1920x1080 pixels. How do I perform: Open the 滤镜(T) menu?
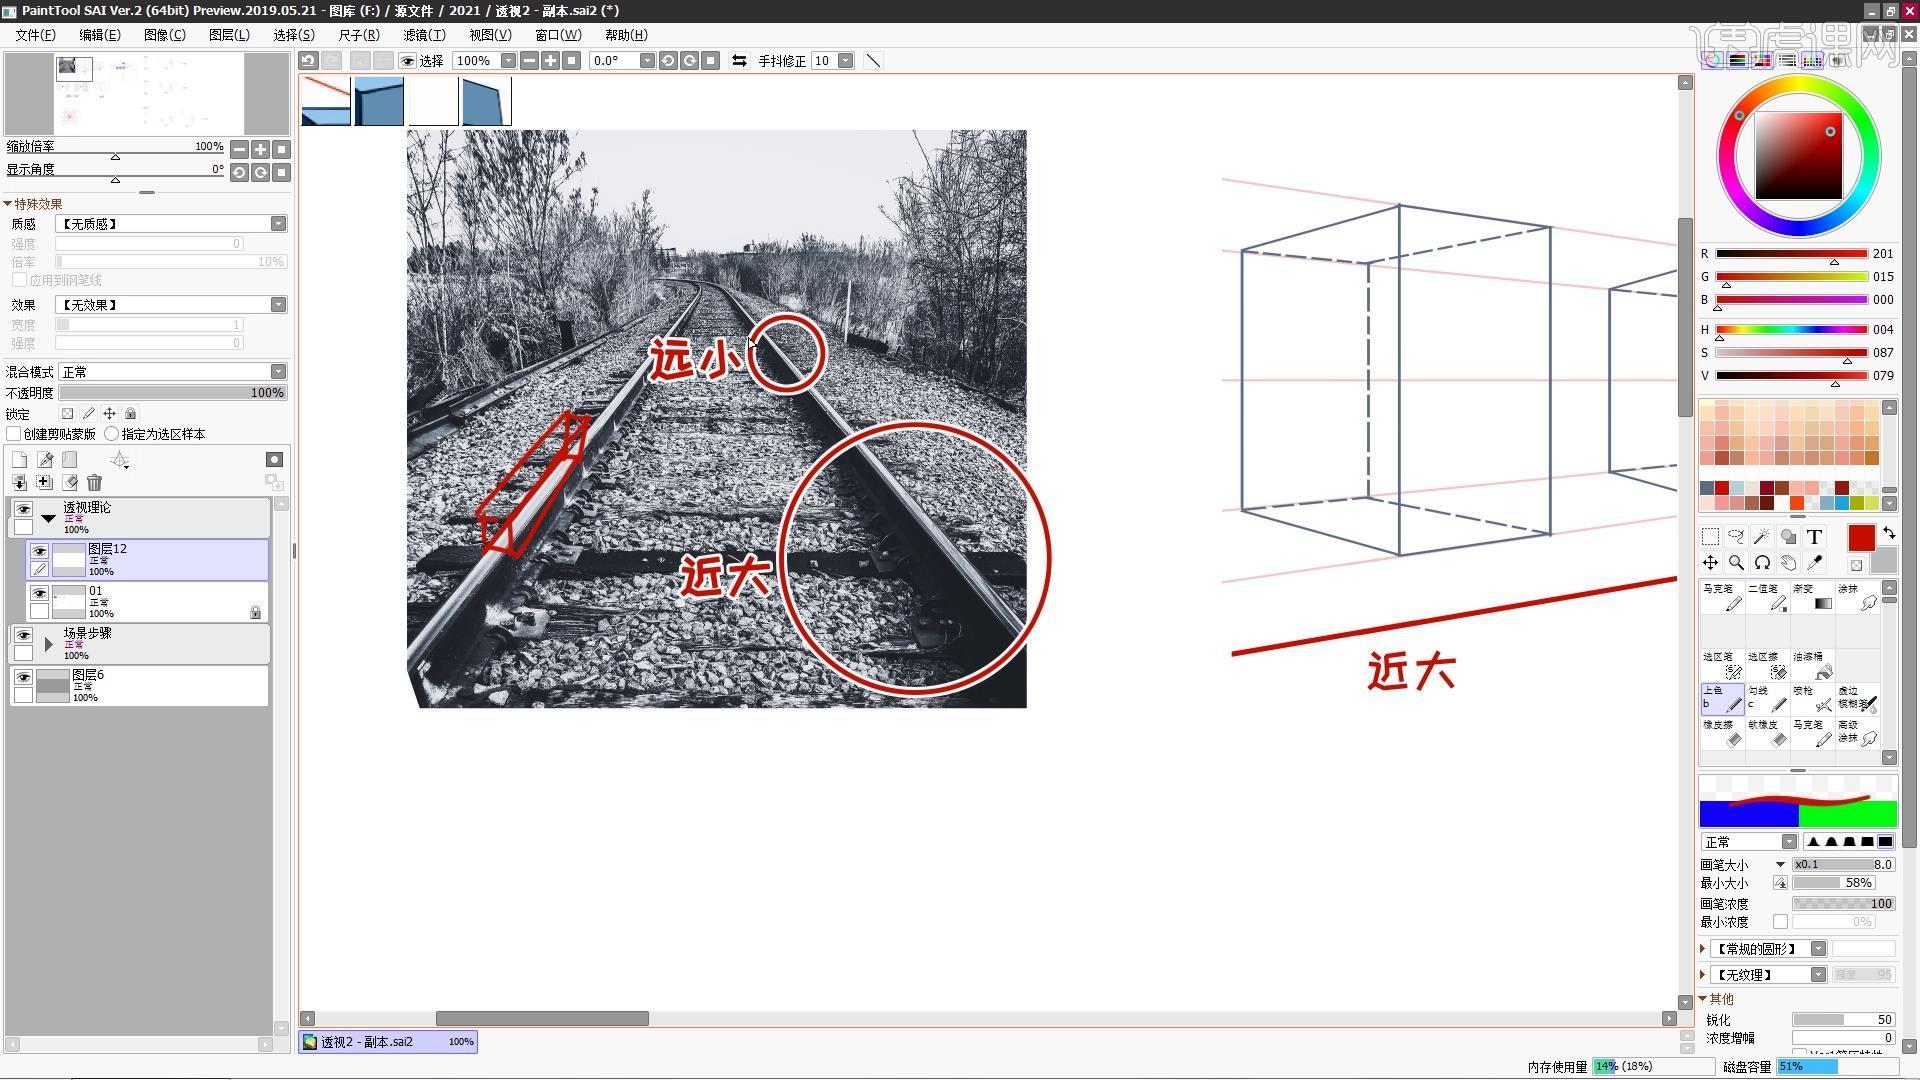pyautogui.click(x=424, y=35)
